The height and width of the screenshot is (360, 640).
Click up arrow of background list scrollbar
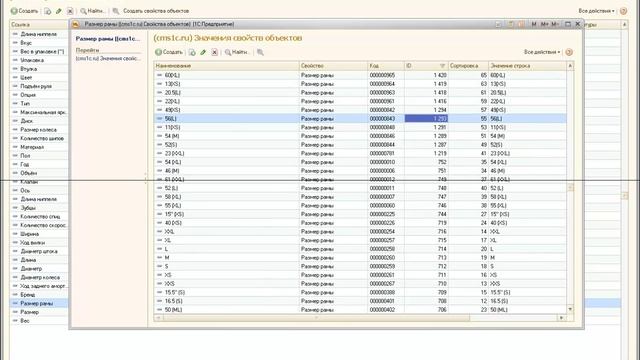point(624,24)
